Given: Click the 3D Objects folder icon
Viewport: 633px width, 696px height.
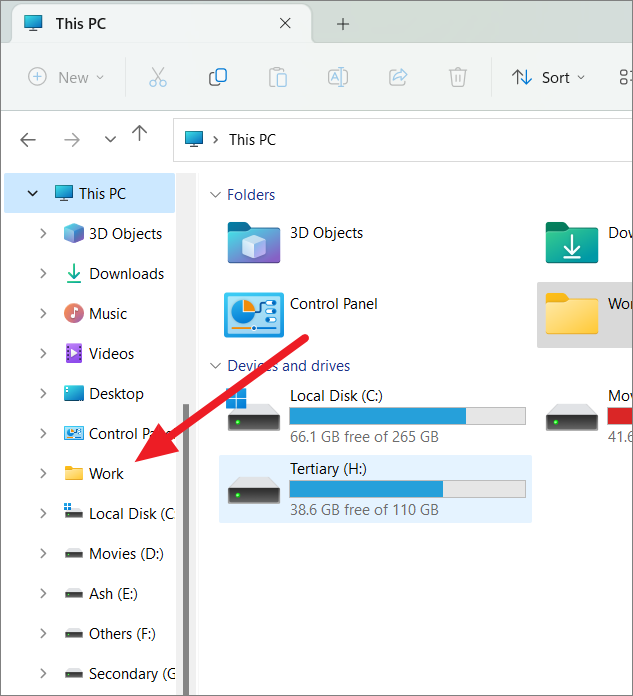Looking at the screenshot, I should (253, 242).
